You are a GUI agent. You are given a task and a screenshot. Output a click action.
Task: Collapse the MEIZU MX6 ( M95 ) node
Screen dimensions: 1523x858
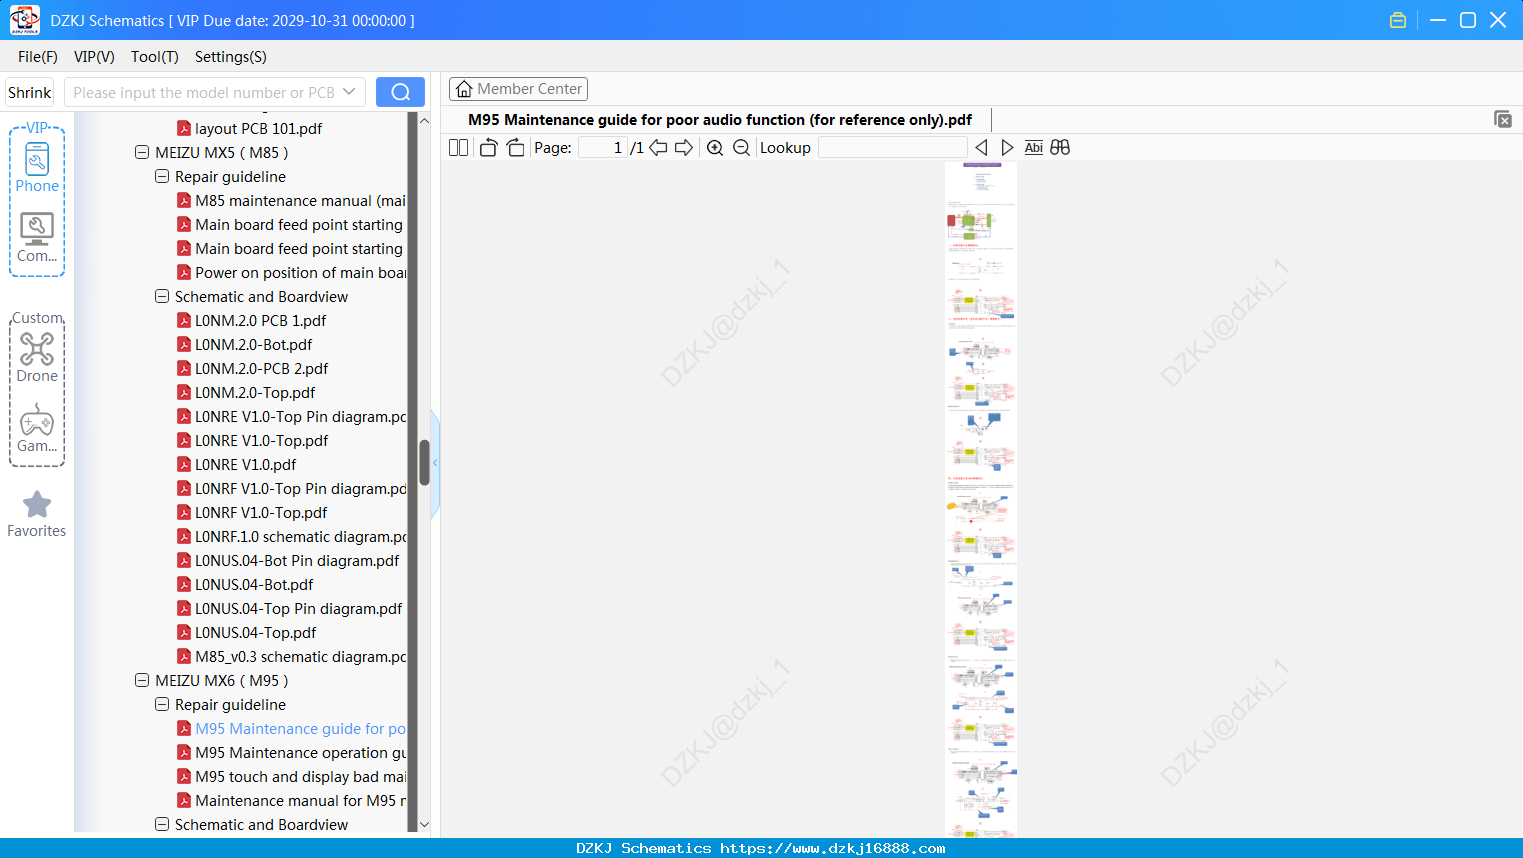[x=142, y=681]
